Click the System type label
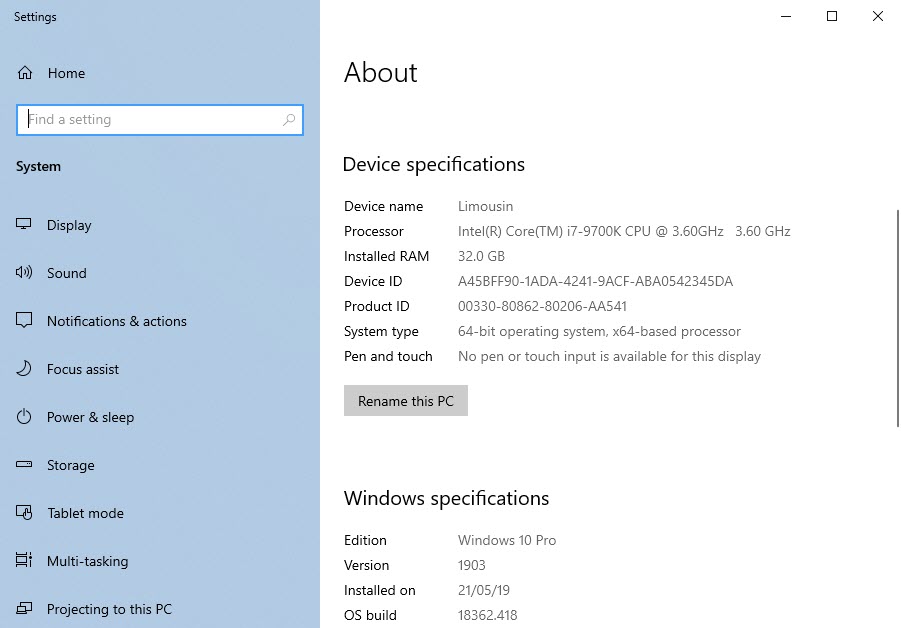The height and width of the screenshot is (628, 901). pos(381,332)
